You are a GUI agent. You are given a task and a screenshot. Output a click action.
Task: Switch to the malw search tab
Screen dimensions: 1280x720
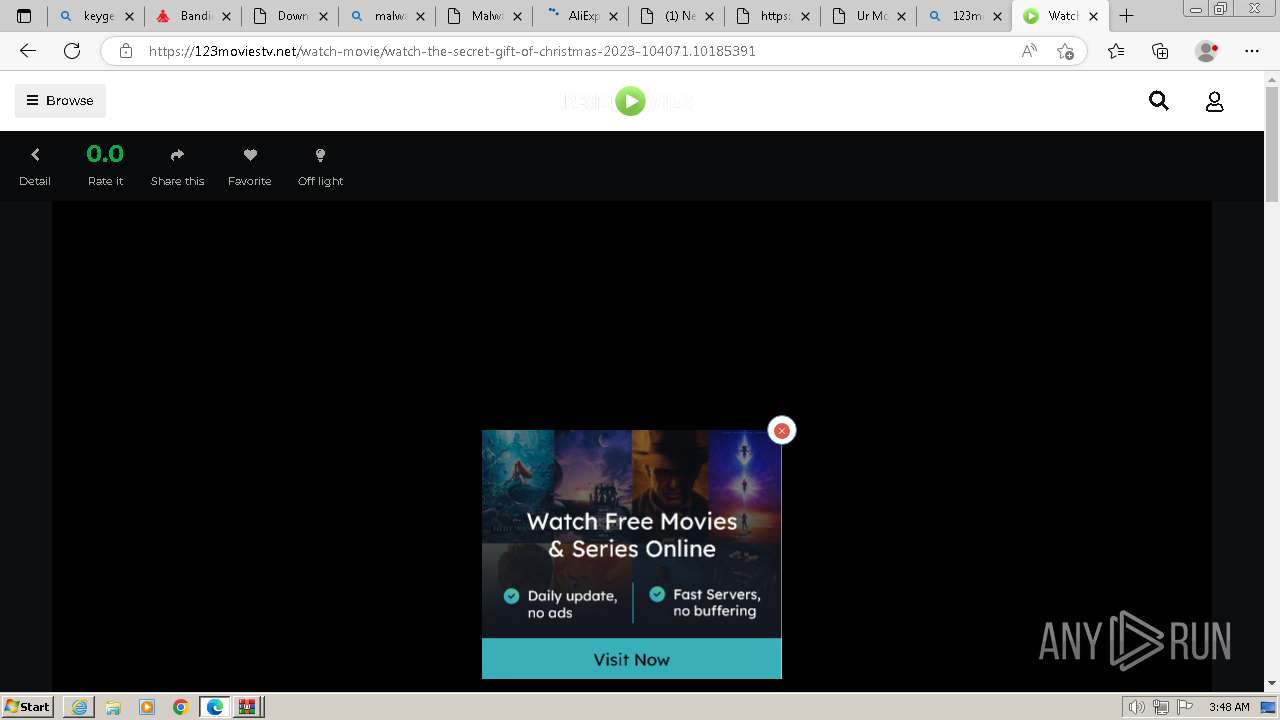click(x=387, y=16)
